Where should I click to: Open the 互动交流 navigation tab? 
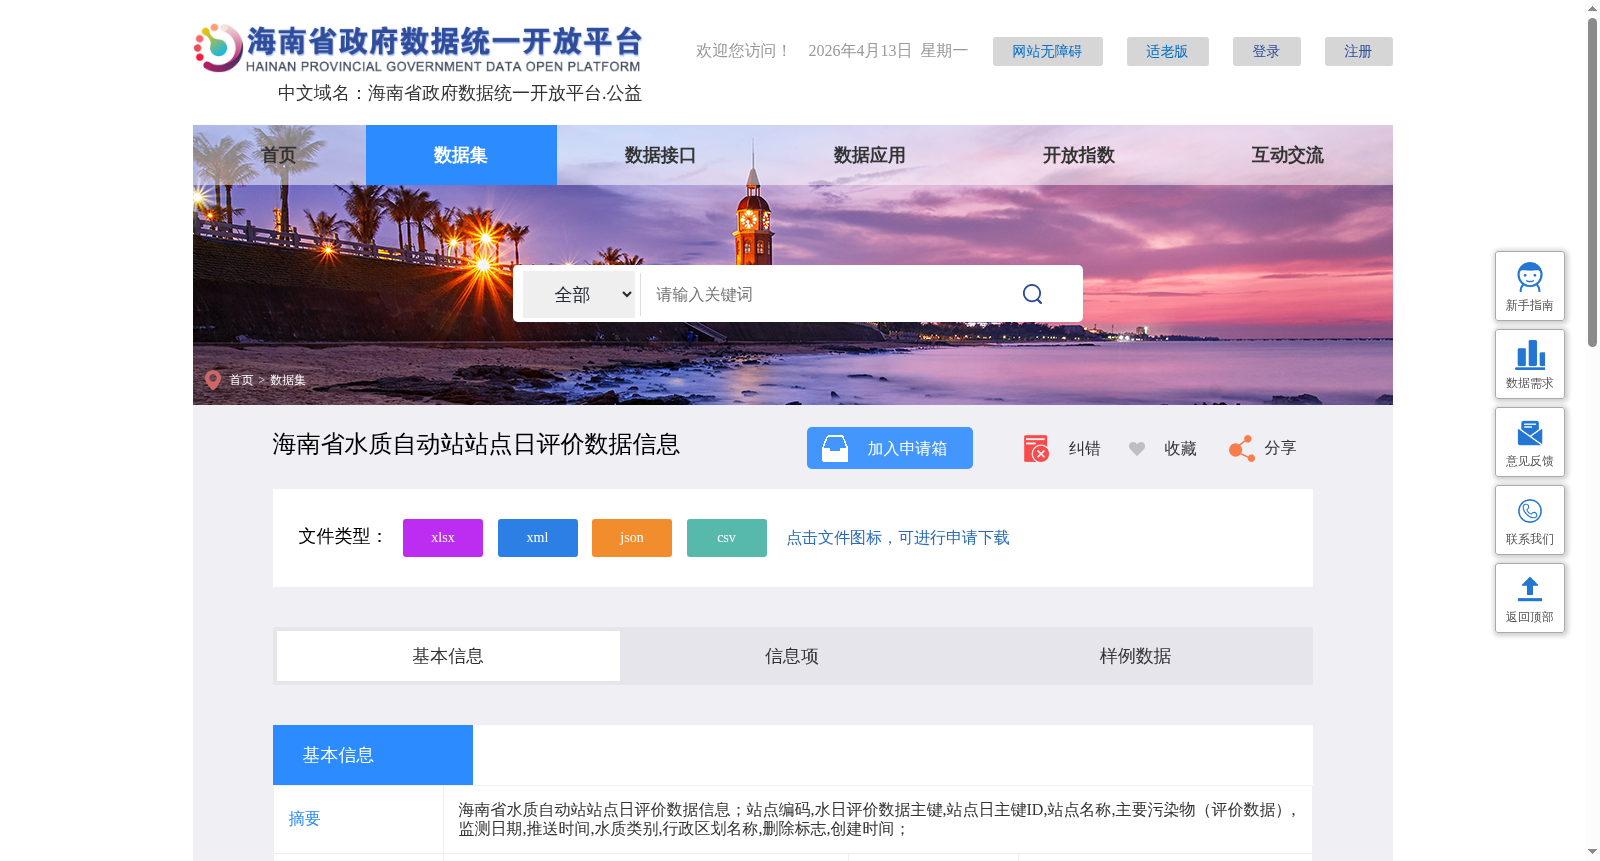1287,155
